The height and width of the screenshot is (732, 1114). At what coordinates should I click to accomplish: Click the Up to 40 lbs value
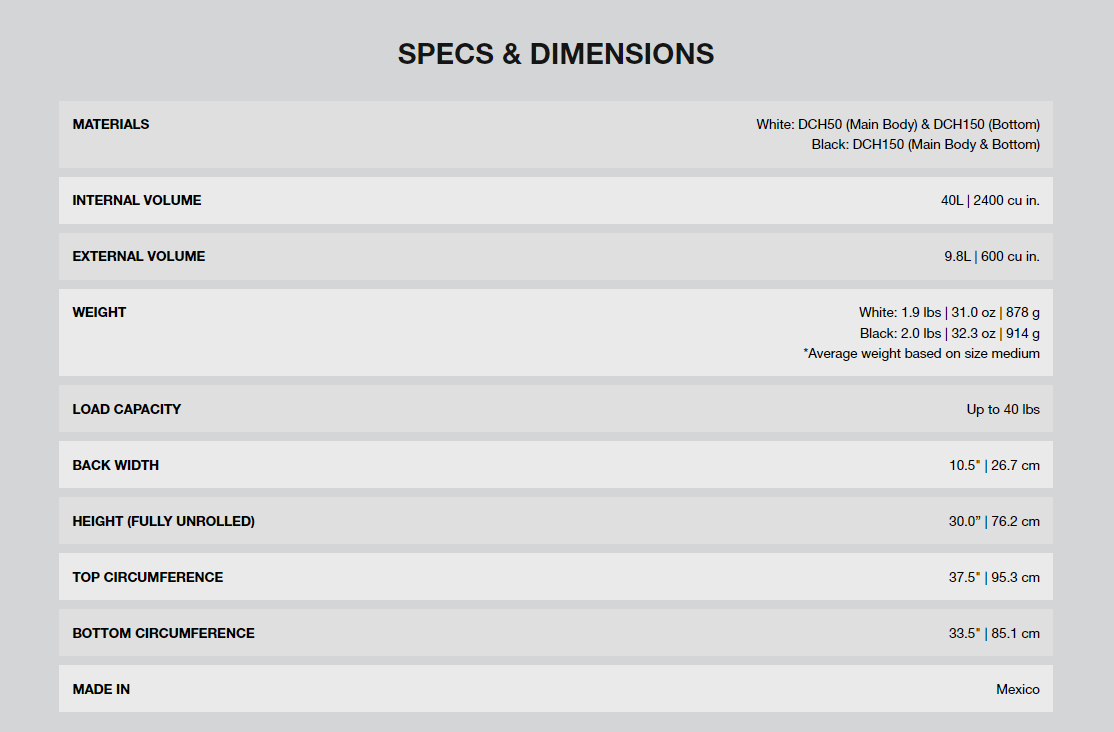(x=1003, y=409)
